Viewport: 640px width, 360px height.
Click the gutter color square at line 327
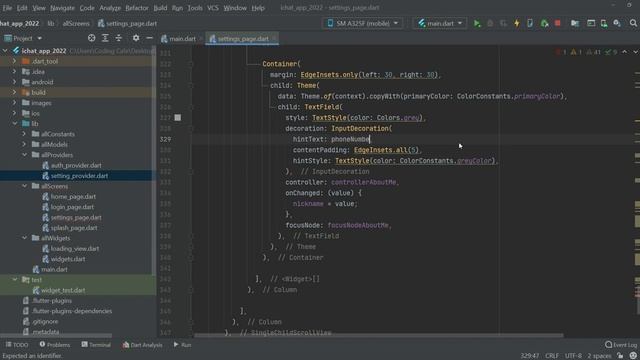[x=178, y=118]
